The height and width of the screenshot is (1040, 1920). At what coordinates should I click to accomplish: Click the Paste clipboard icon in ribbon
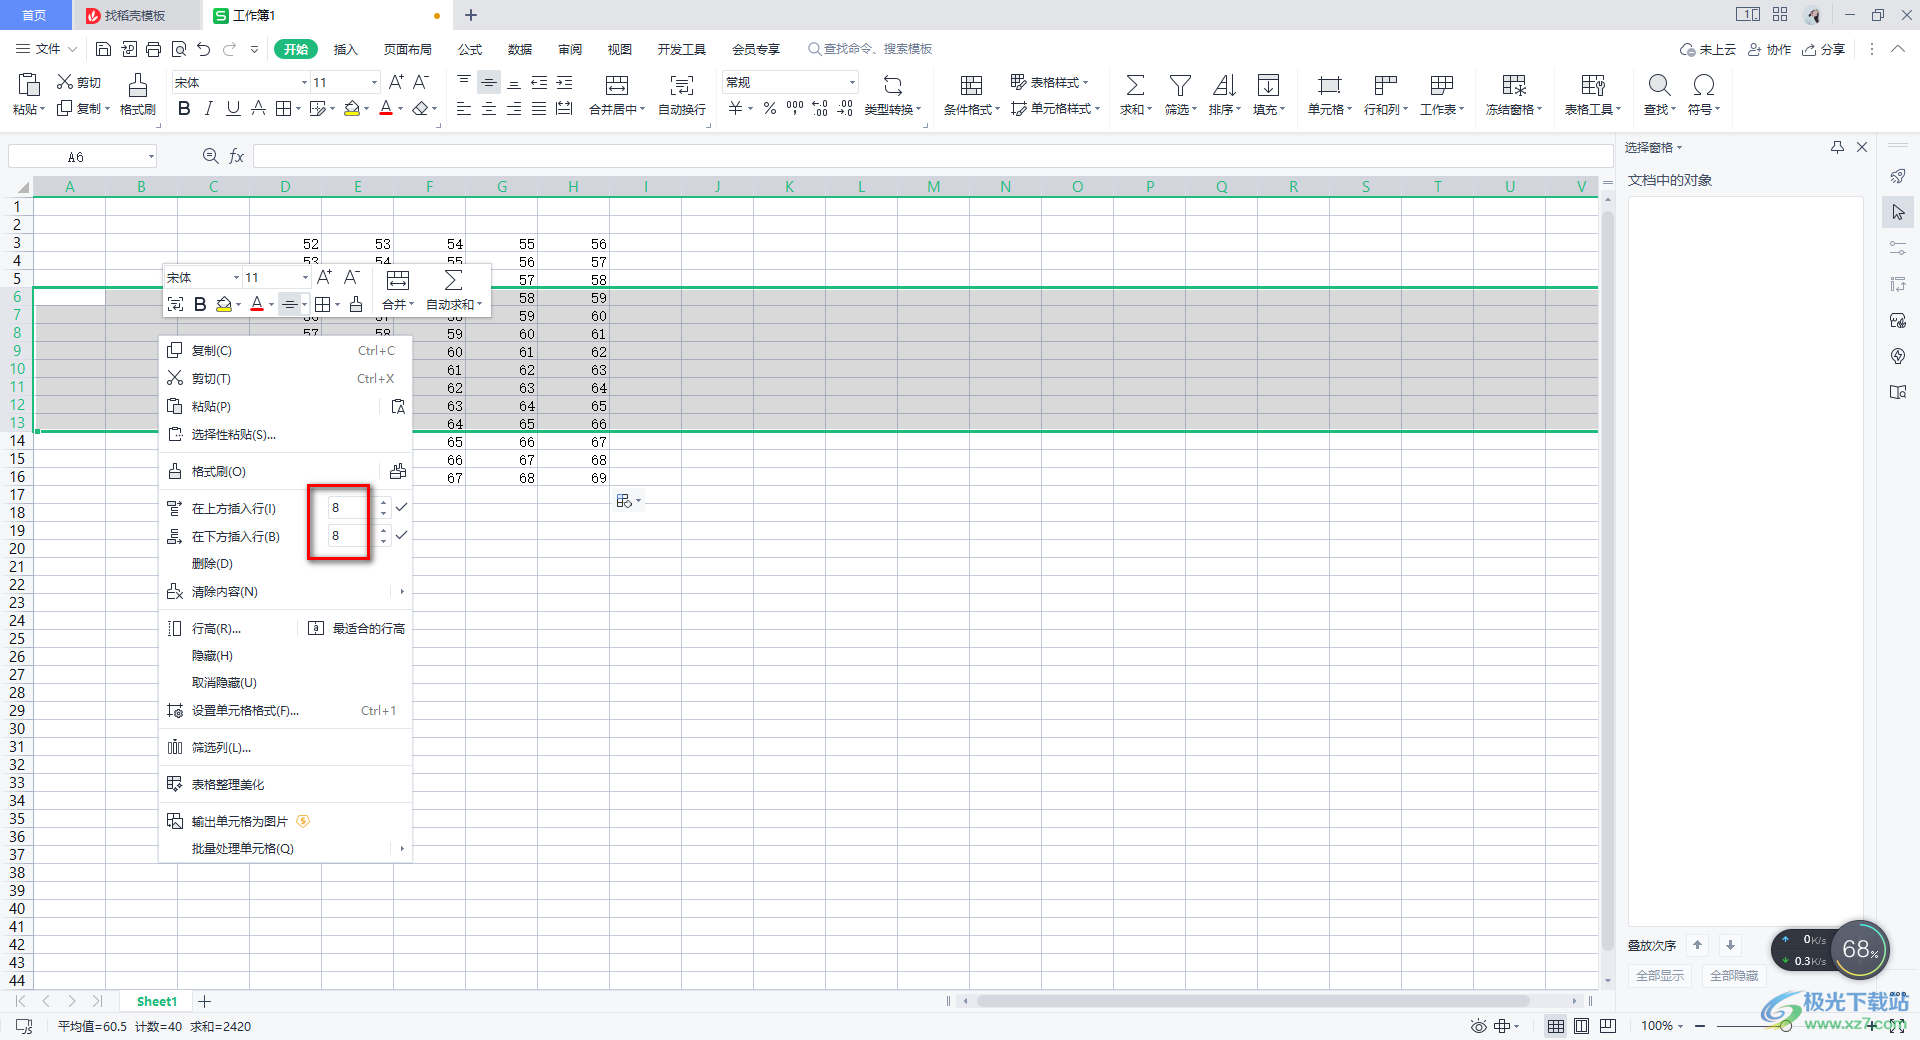[x=29, y=85]
